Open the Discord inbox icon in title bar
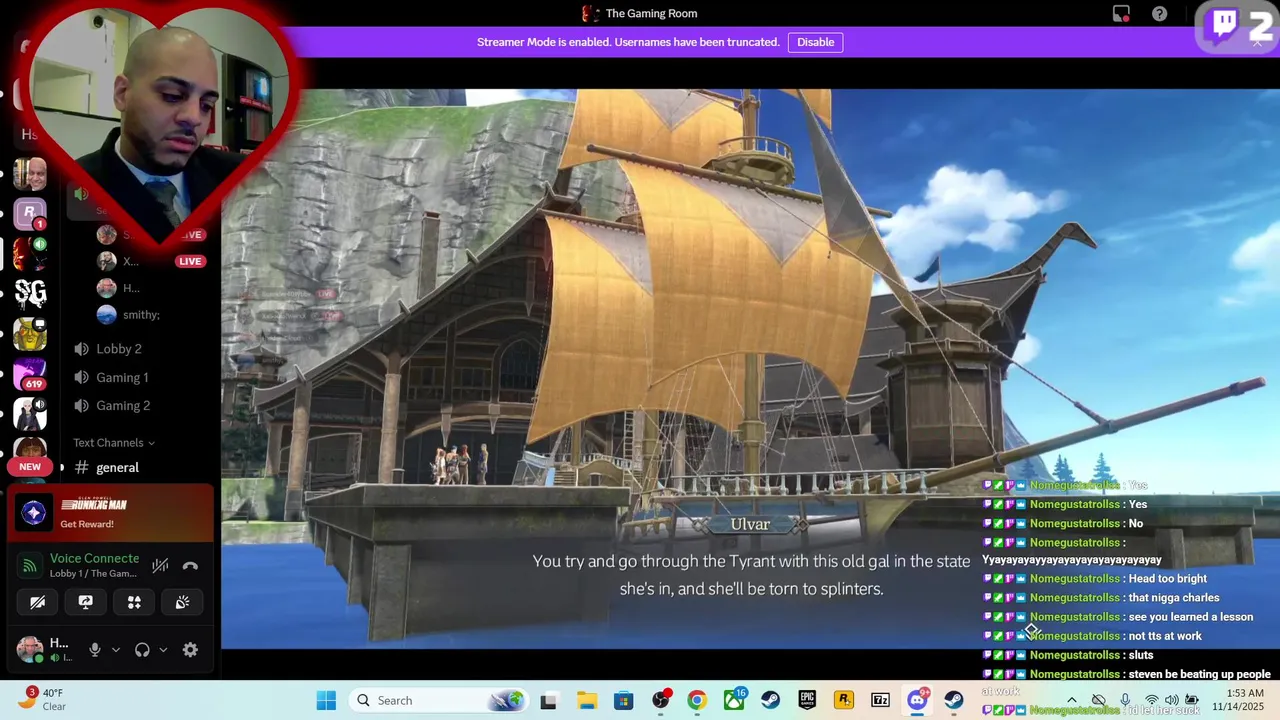The width and height of the screenshot is (1280, 720). click(1121, 14)
